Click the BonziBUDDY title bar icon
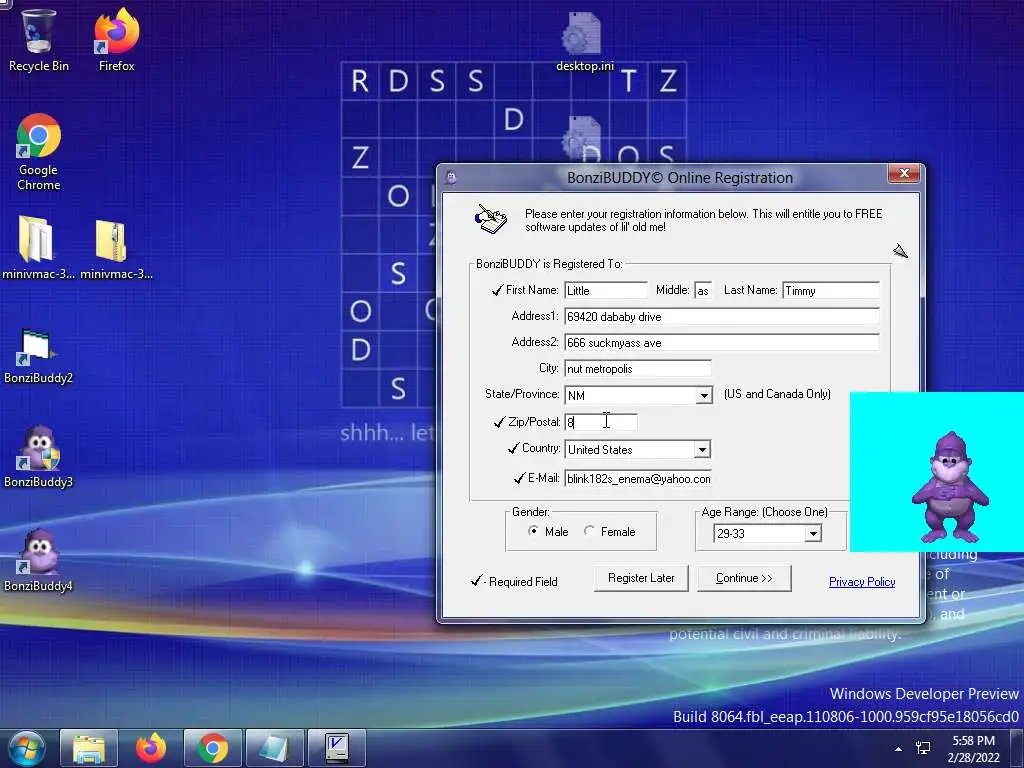Viewport: 1024px width, 768px height. click(x=451, y=177)
